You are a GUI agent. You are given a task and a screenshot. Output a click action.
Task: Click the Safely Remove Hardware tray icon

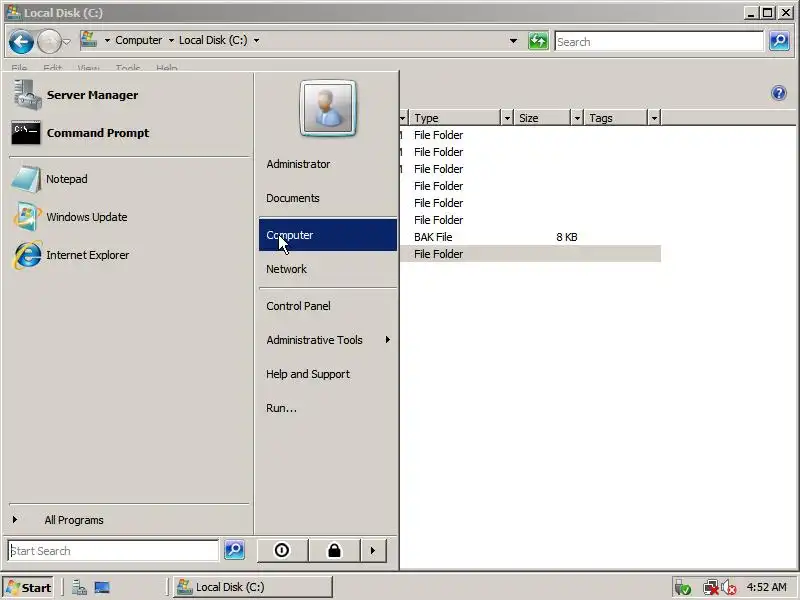[683, 588]
